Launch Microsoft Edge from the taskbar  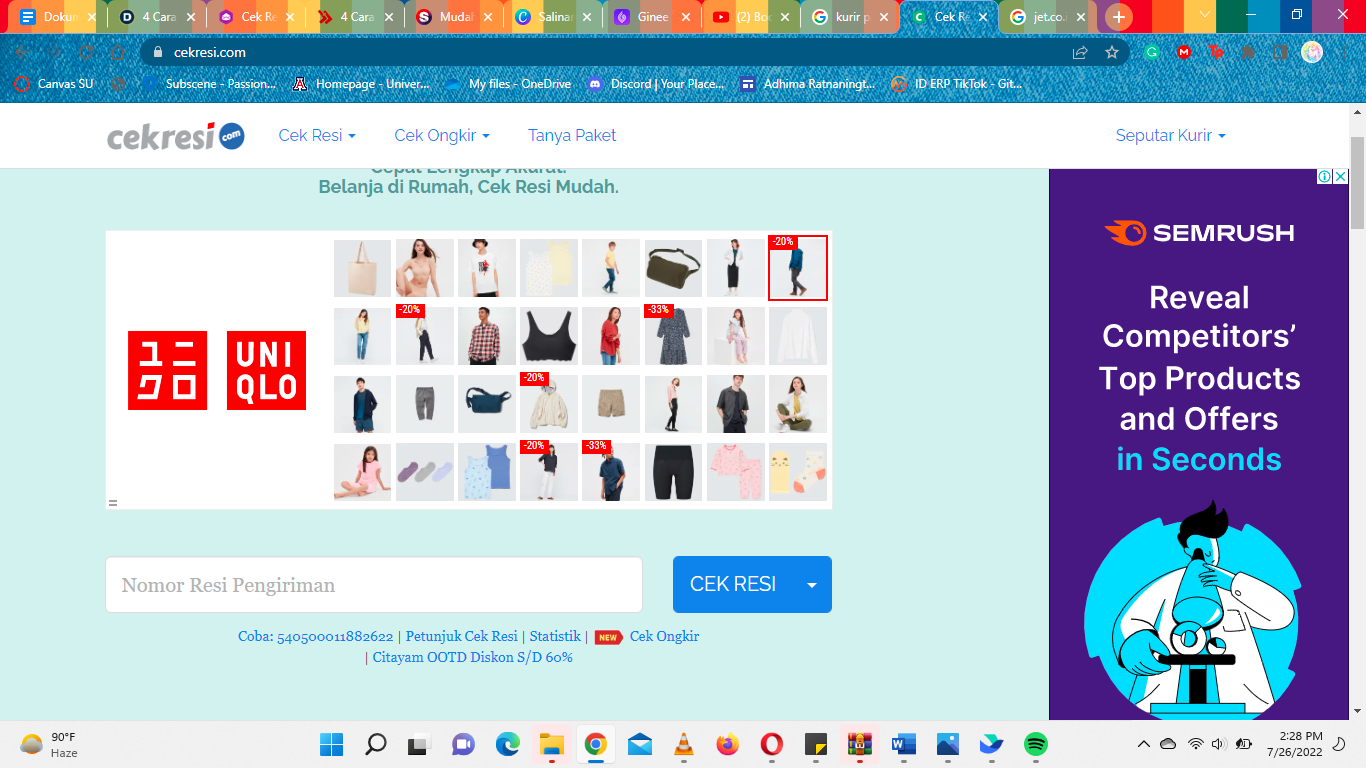508,744
